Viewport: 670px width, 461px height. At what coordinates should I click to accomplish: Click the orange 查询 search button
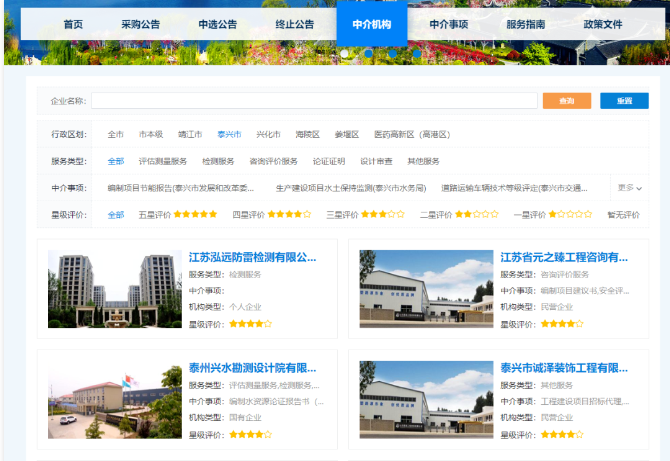[x=567, y=101]
